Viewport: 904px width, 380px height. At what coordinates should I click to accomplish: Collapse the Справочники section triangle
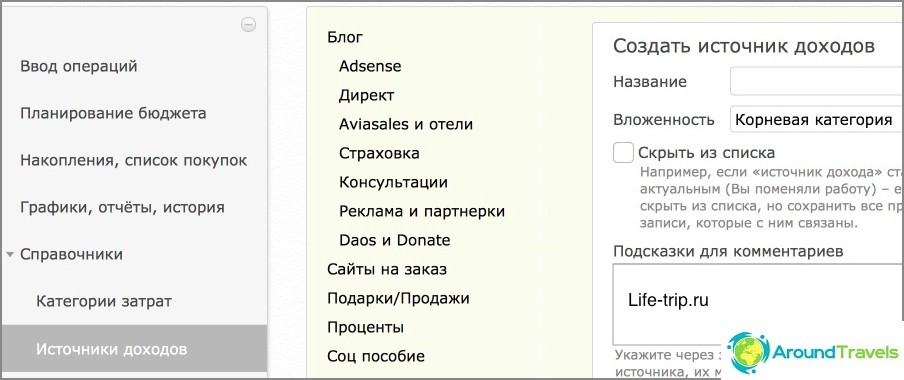tap(10, 254)
